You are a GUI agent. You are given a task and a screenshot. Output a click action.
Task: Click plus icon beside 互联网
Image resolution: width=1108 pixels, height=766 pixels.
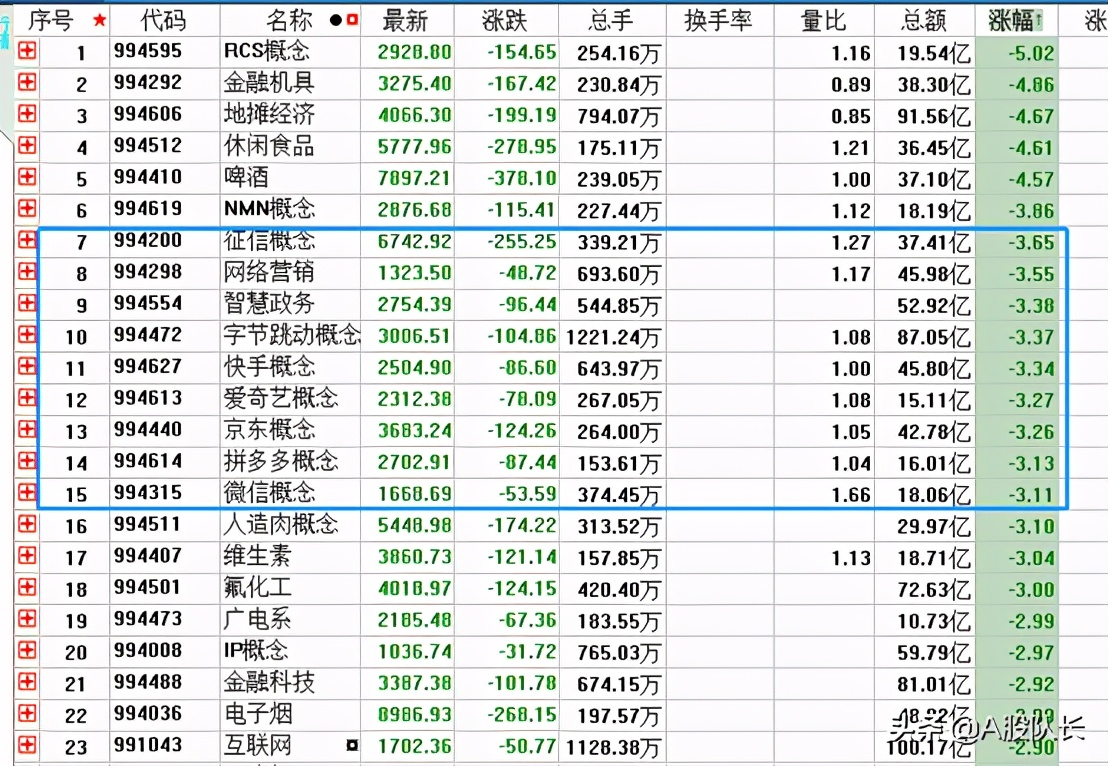(27, 744)
